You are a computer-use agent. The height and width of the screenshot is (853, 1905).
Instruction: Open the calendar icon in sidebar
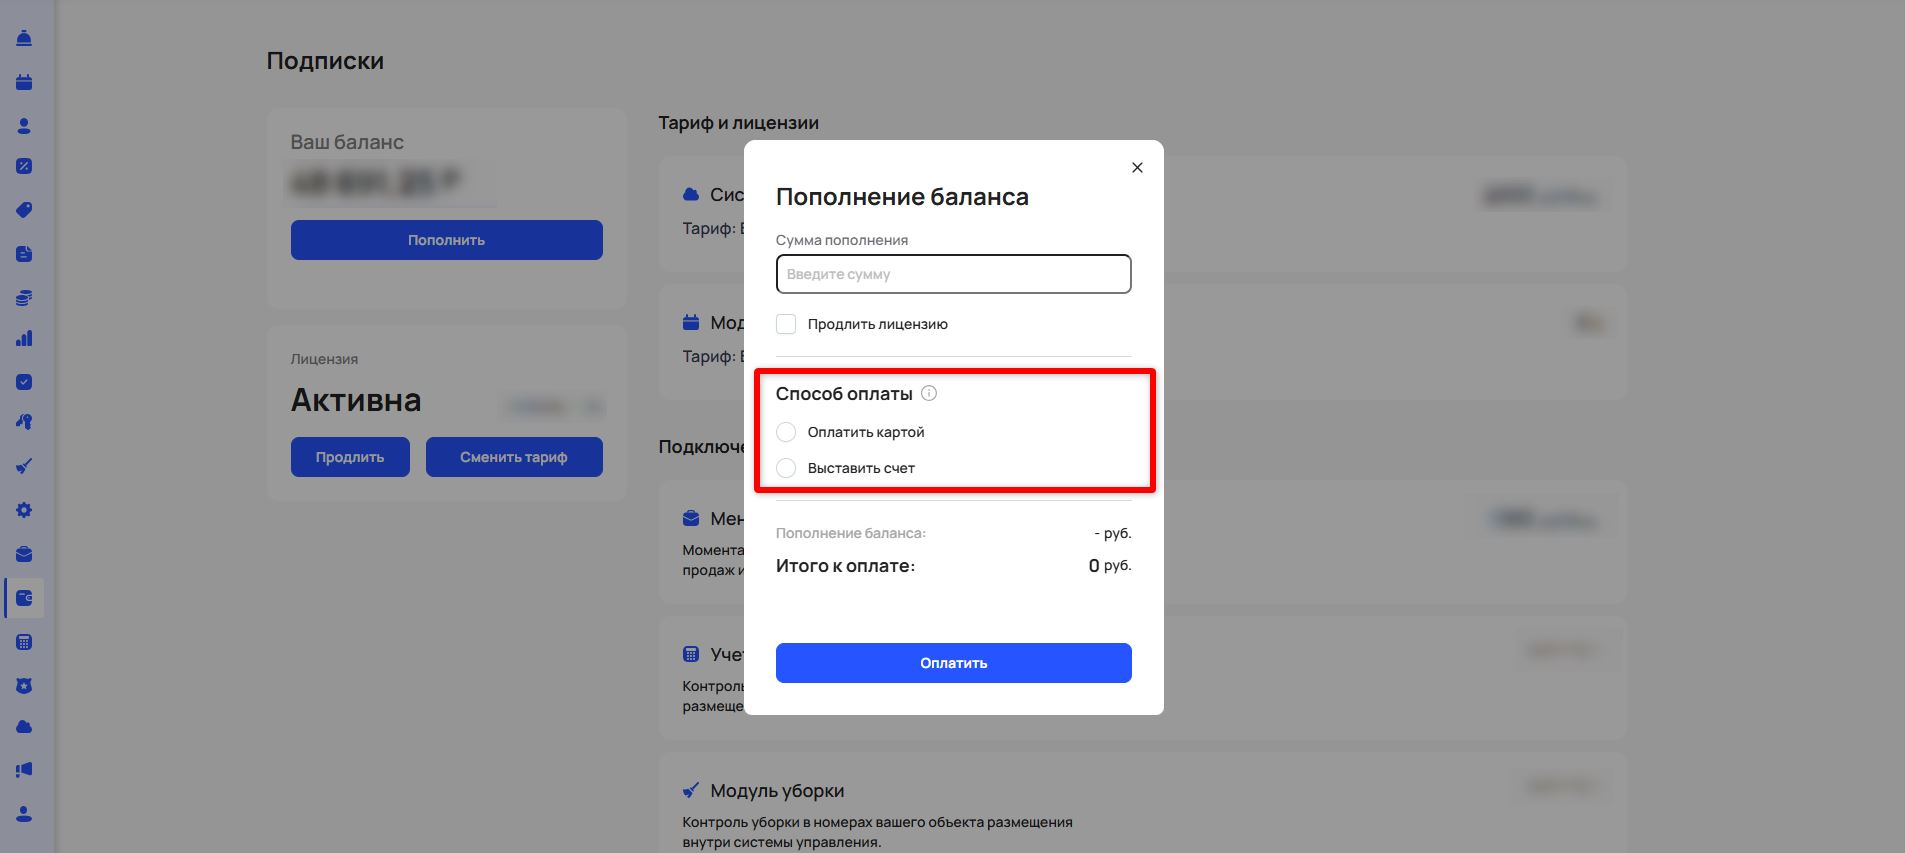click(24, 82)
